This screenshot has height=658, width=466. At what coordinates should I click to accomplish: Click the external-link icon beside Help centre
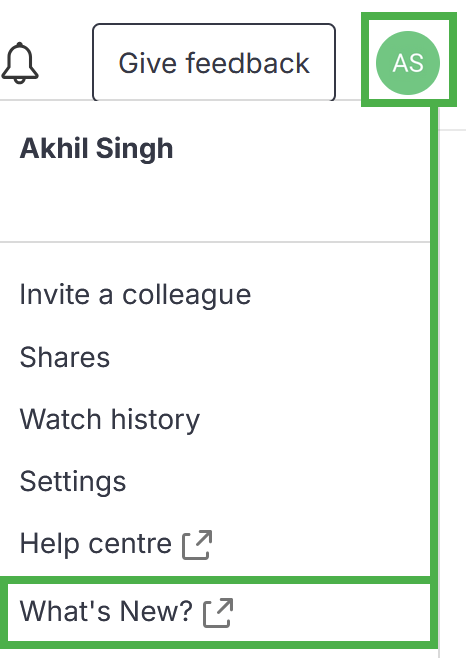coord(197,545)
